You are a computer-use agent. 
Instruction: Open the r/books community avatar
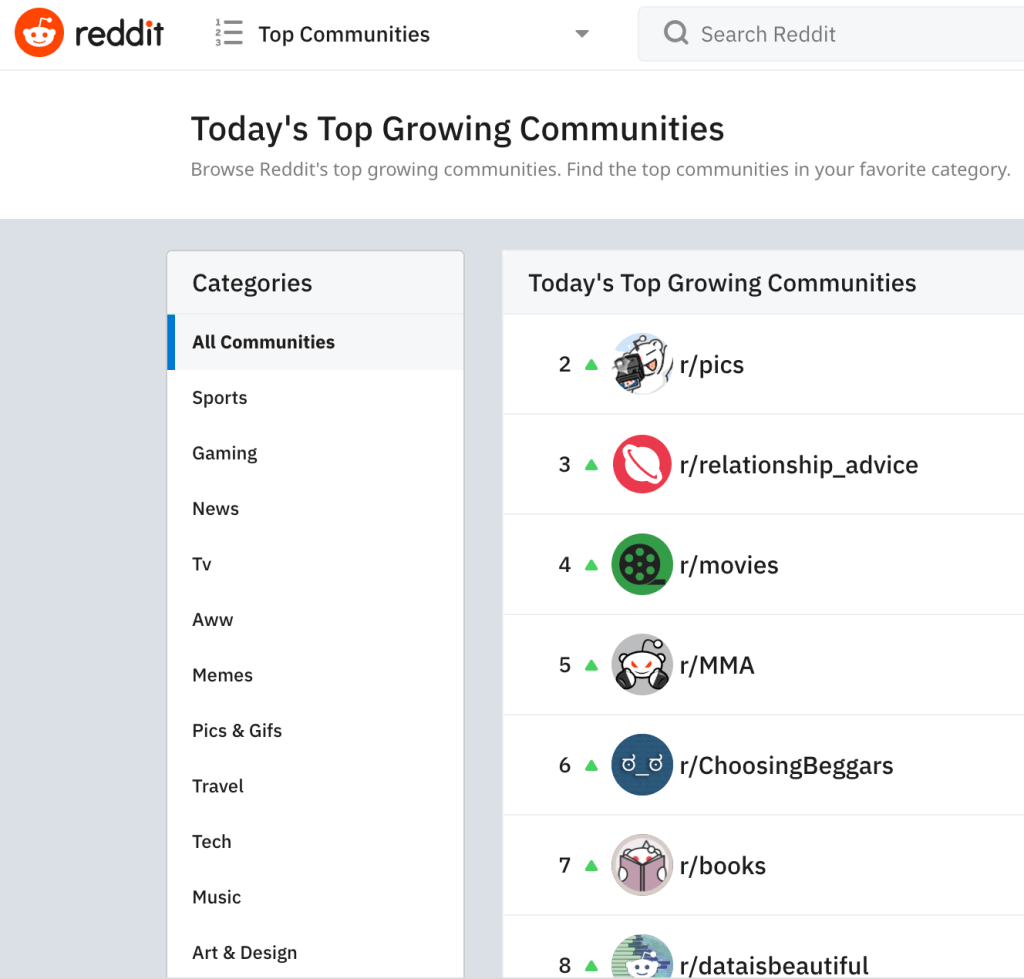click(641, 865)
